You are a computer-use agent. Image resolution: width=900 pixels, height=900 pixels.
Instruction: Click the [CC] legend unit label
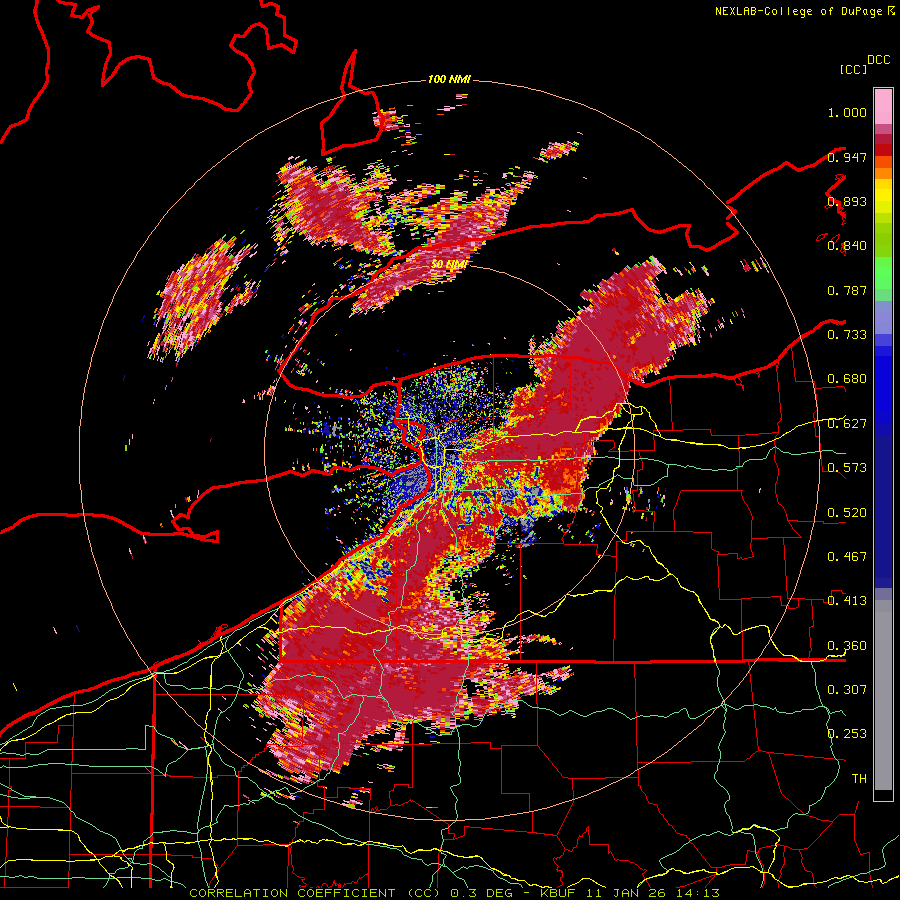(x=853, y=69)
